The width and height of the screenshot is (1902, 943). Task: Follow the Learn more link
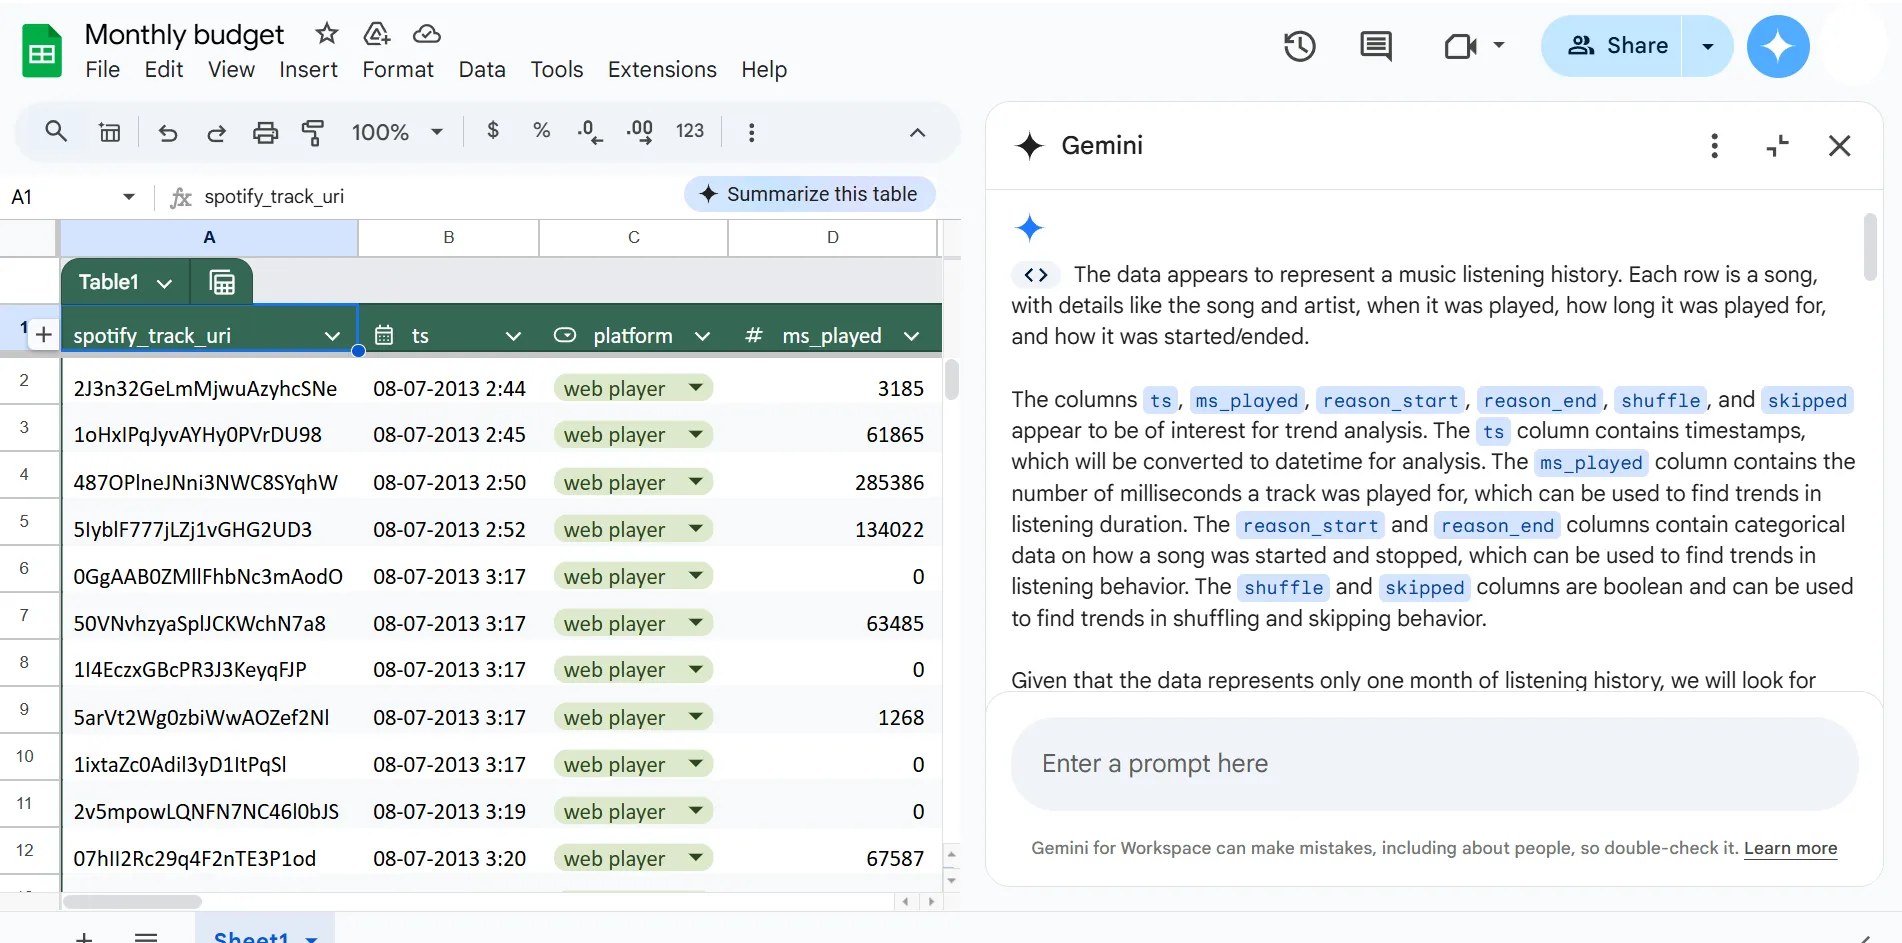coord(1790,848)
